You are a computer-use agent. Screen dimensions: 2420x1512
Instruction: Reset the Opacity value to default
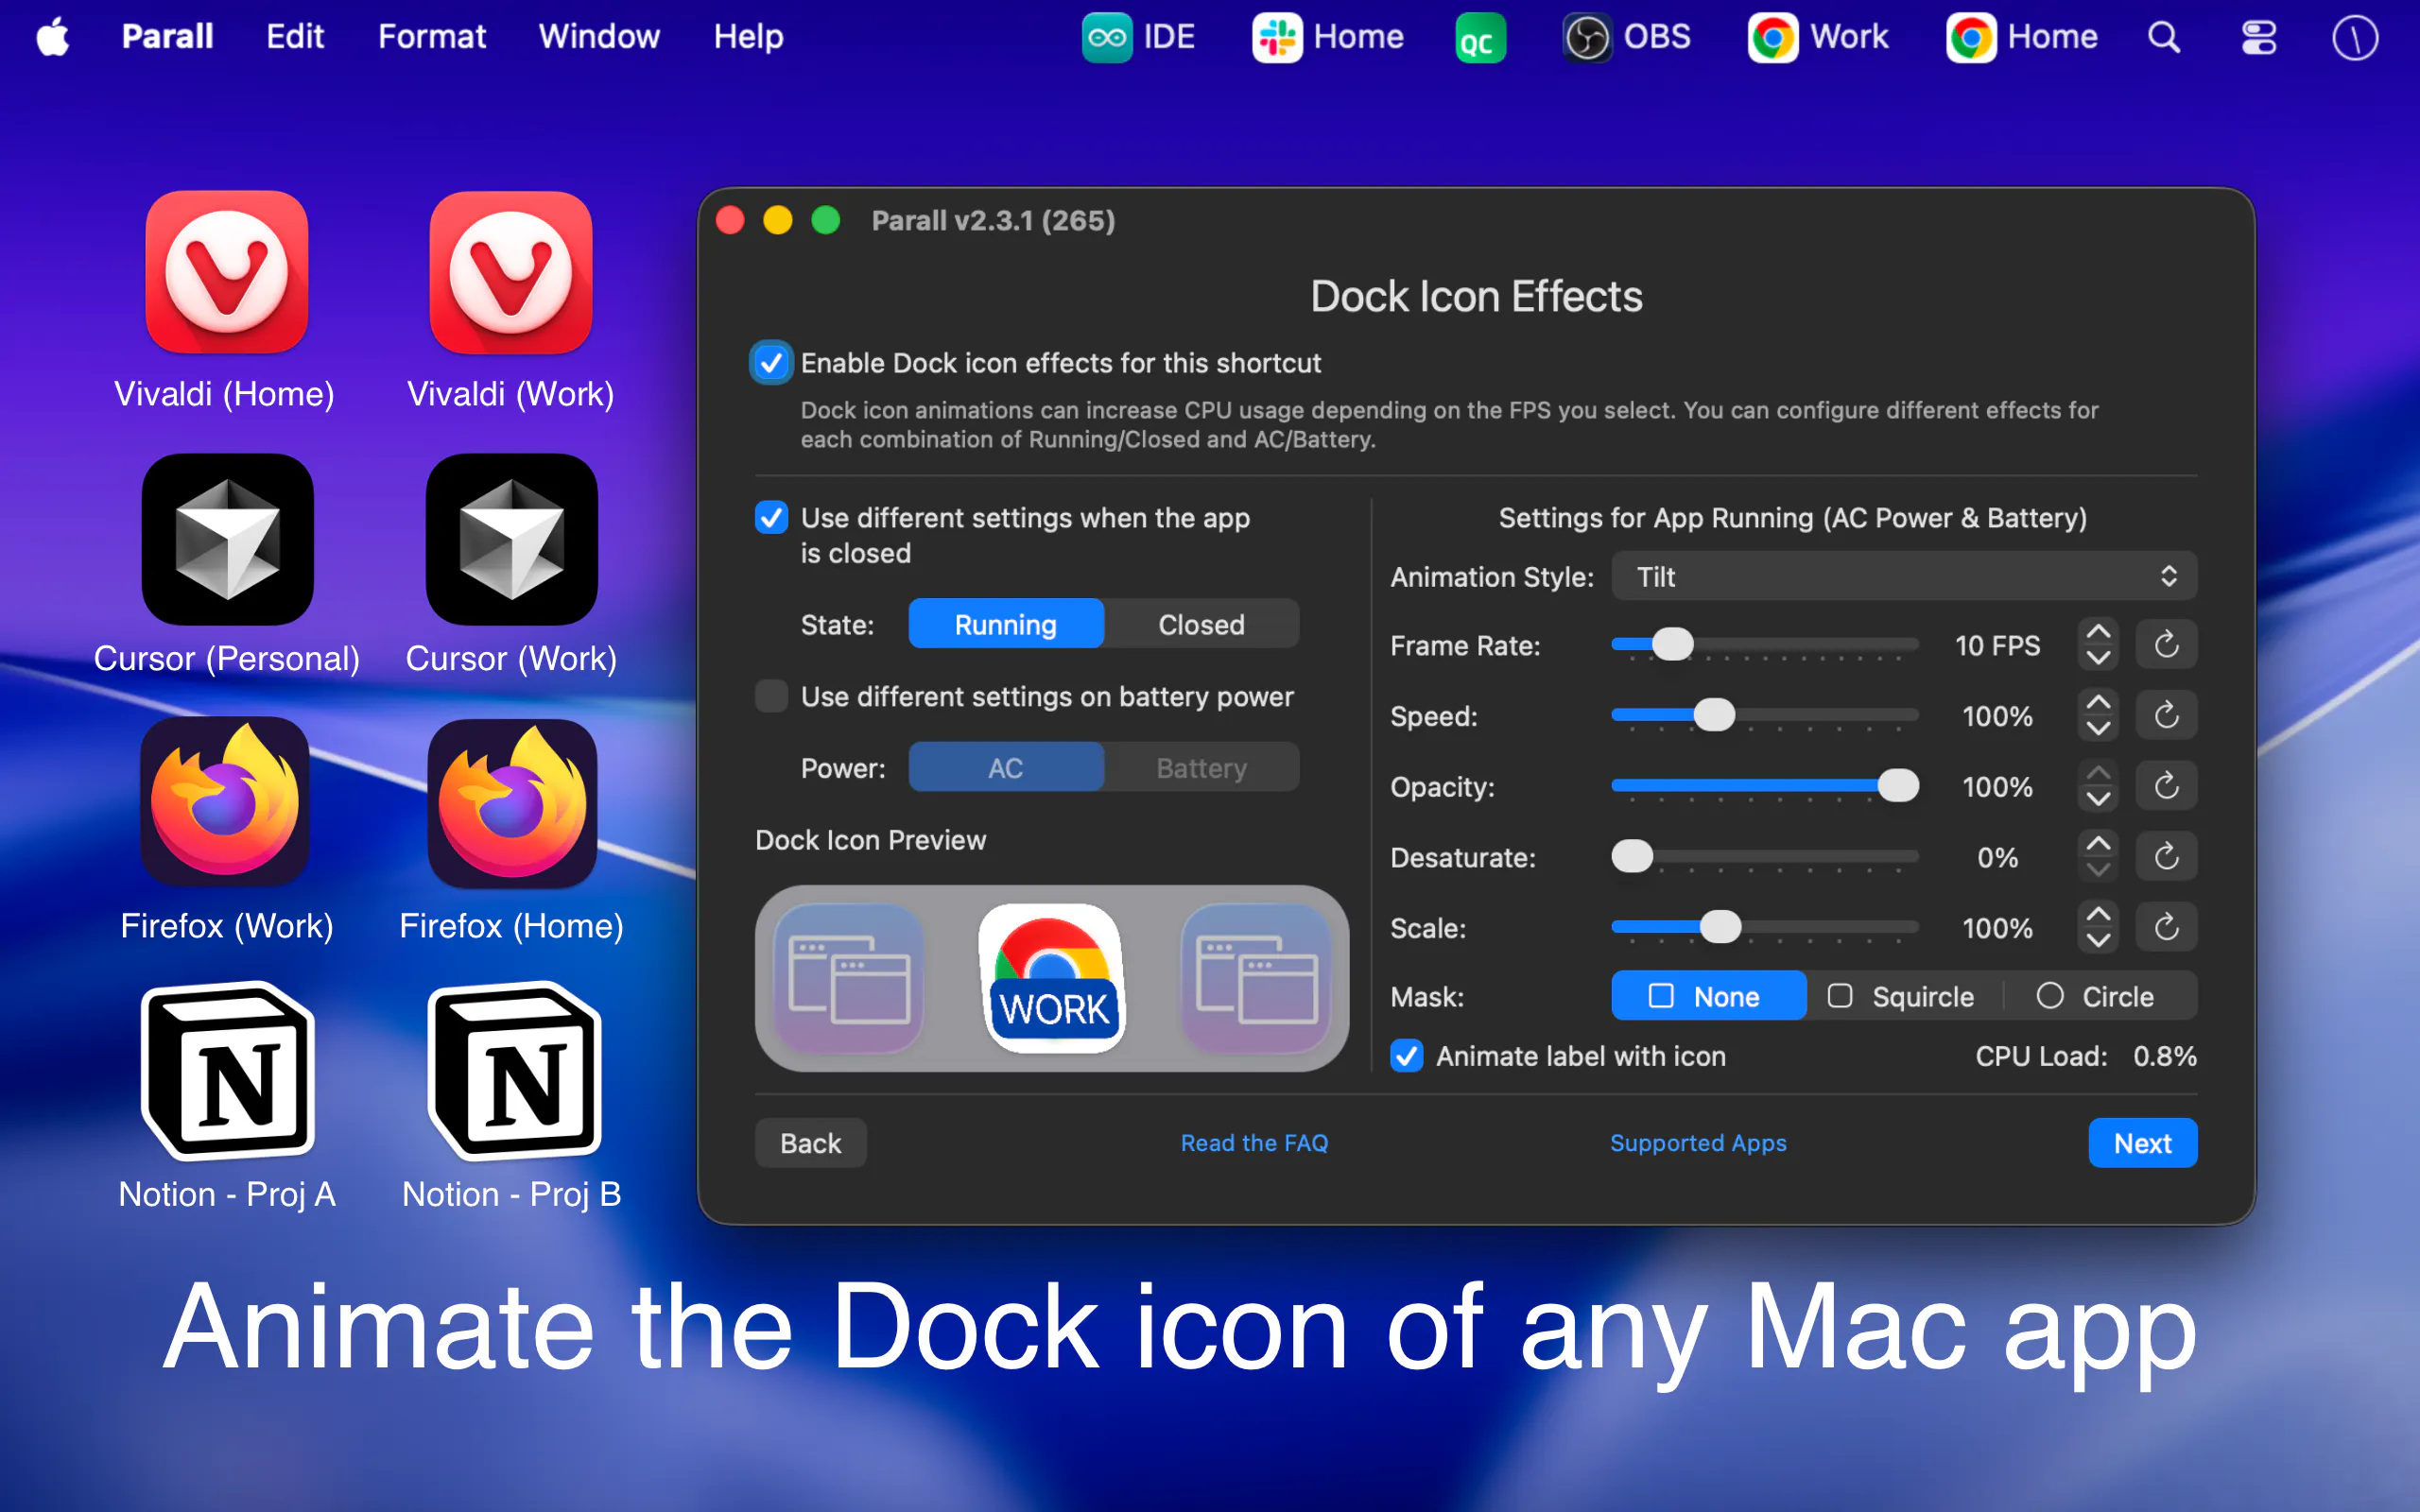[x=2166, y=786]
